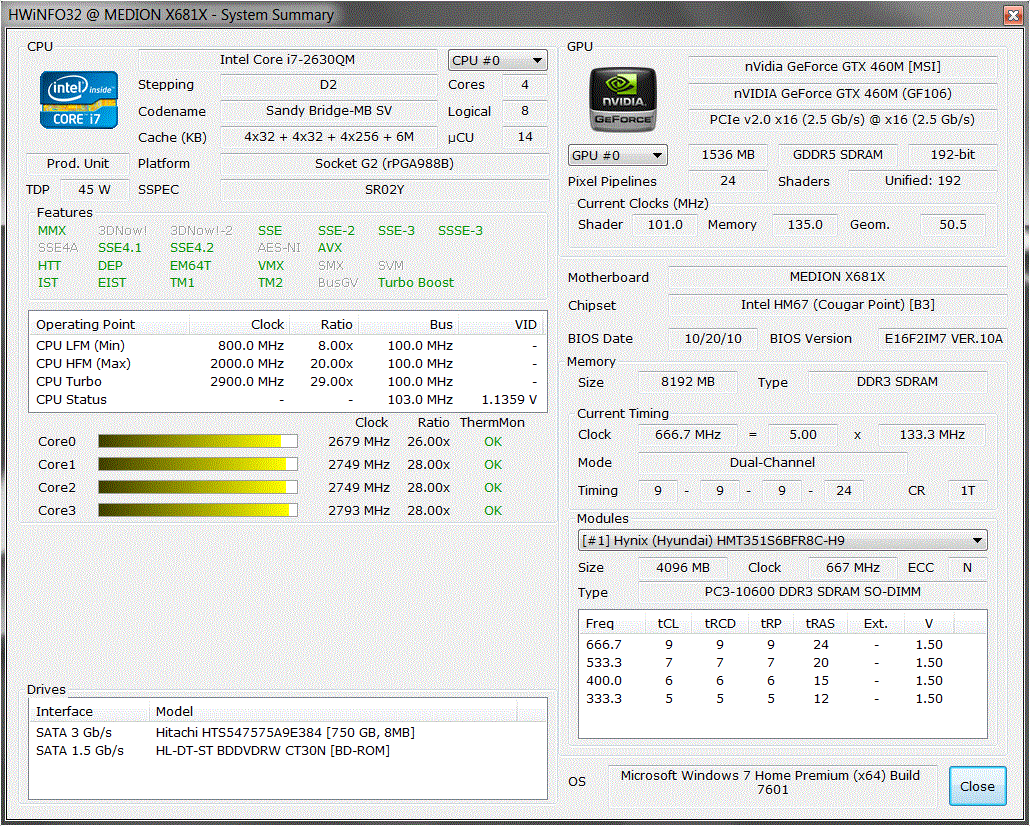Select the CPU HFM (Max) row

pos(287,363)
